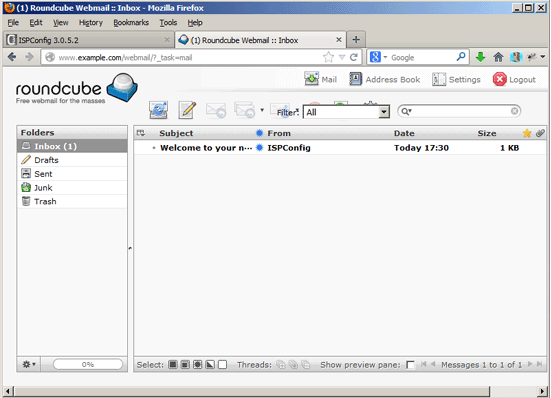Open Roundcube Settings
Screen dimensions: 551x398
[x=456, y=79]
